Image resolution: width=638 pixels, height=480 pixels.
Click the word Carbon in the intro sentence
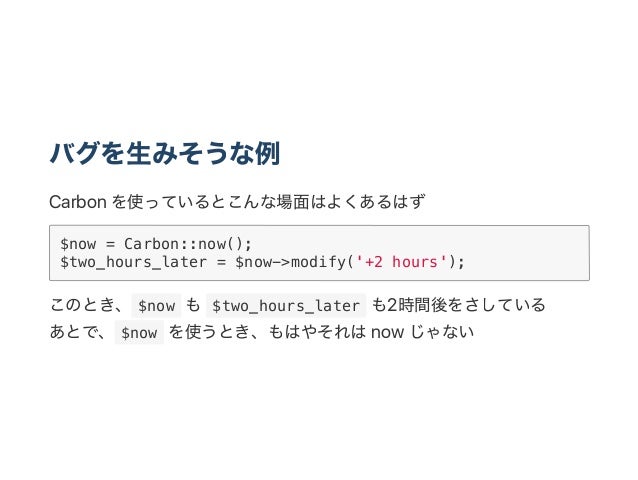[78, 202]
